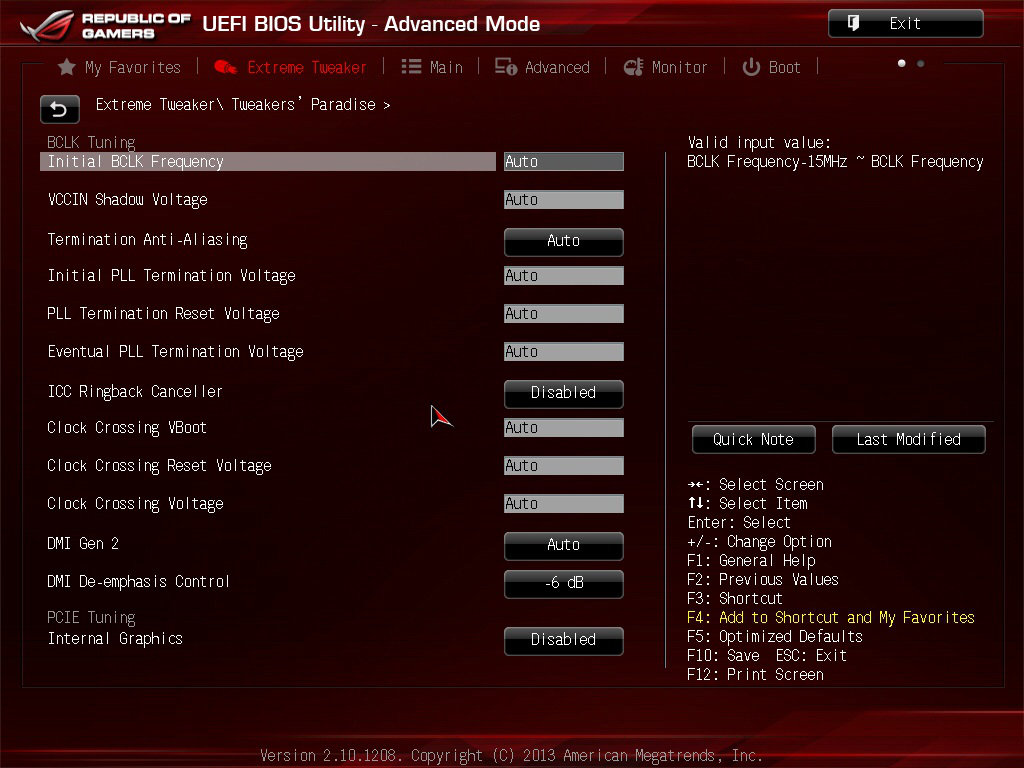The width and height of the screenshot is (1024, 768).
Task: Click the BCLK Tuning section header
Action: 91,142
